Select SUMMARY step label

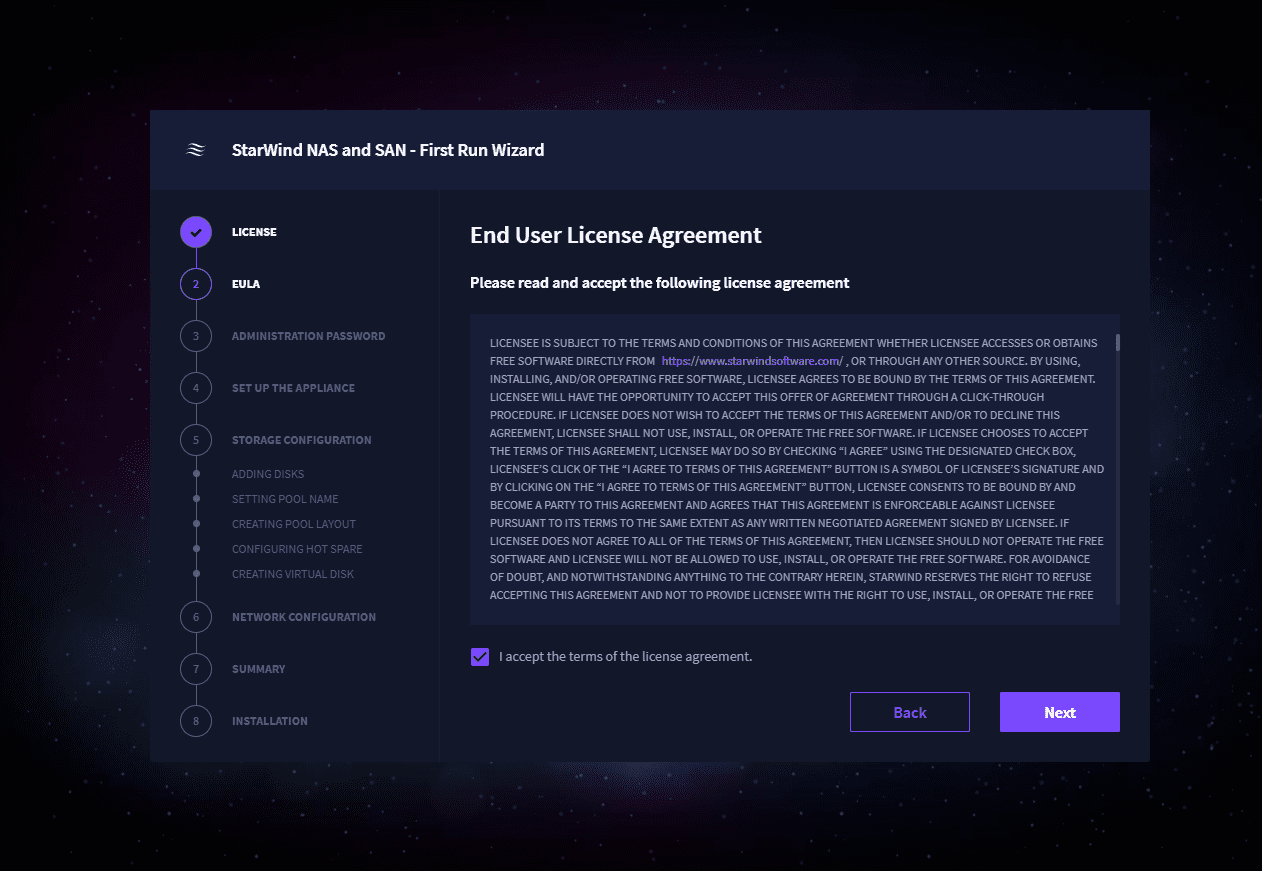(x=258, y=669)
